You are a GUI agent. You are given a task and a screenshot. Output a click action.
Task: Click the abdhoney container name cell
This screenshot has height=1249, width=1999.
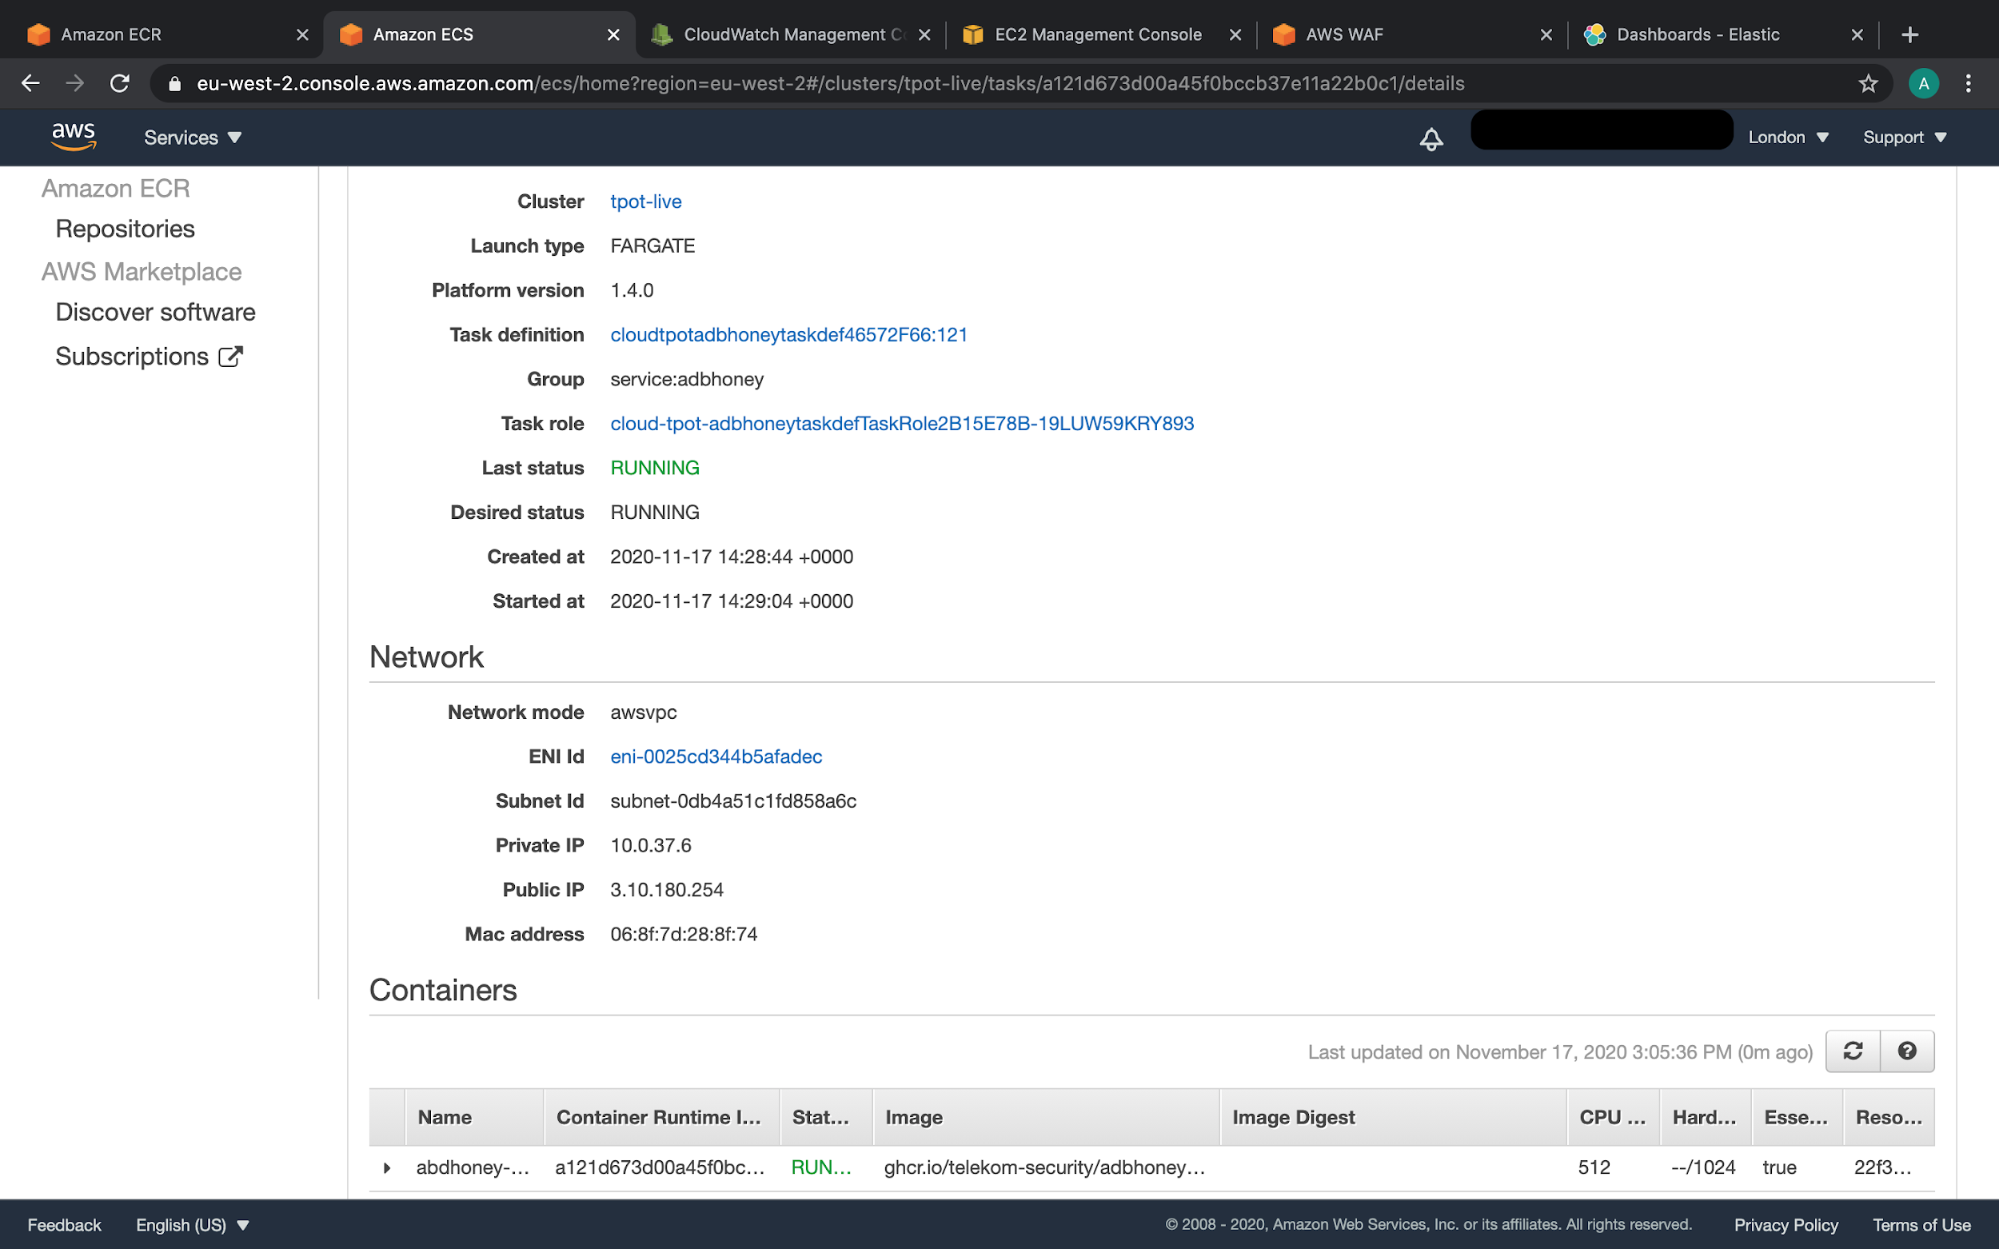click(x=472, y=1168)
